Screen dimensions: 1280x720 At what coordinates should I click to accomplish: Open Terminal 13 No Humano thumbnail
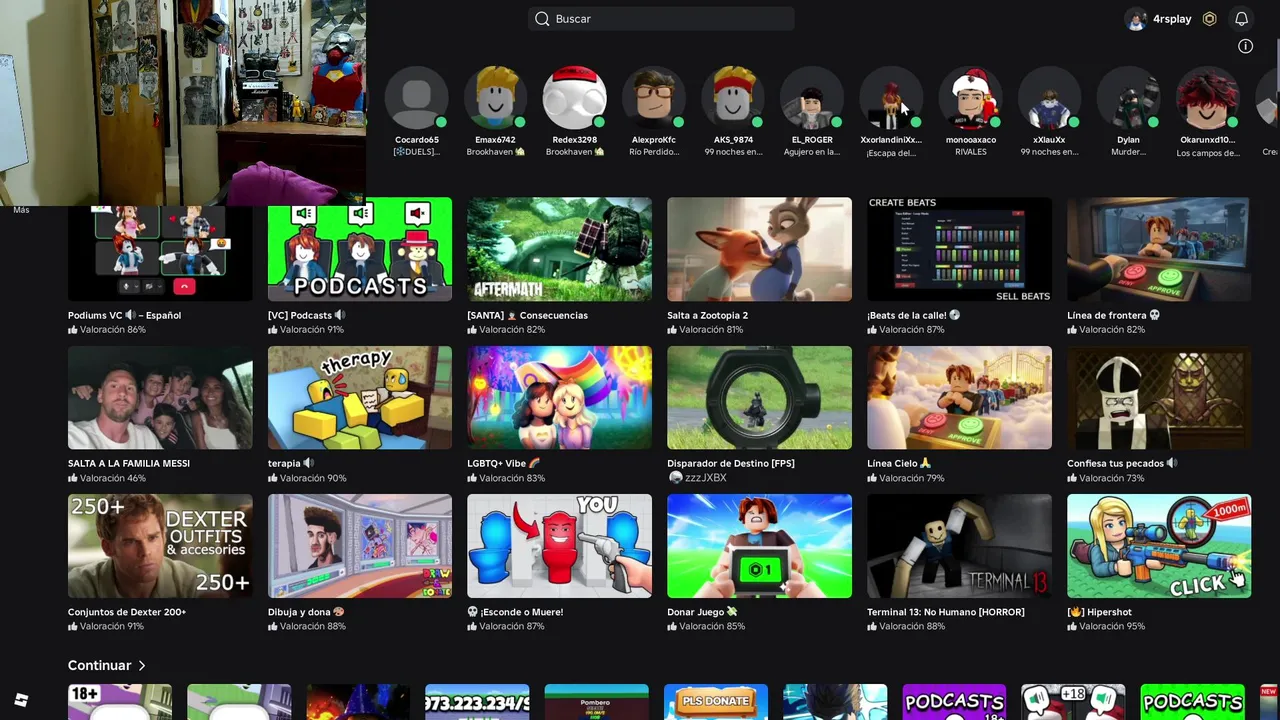(959, 546)
